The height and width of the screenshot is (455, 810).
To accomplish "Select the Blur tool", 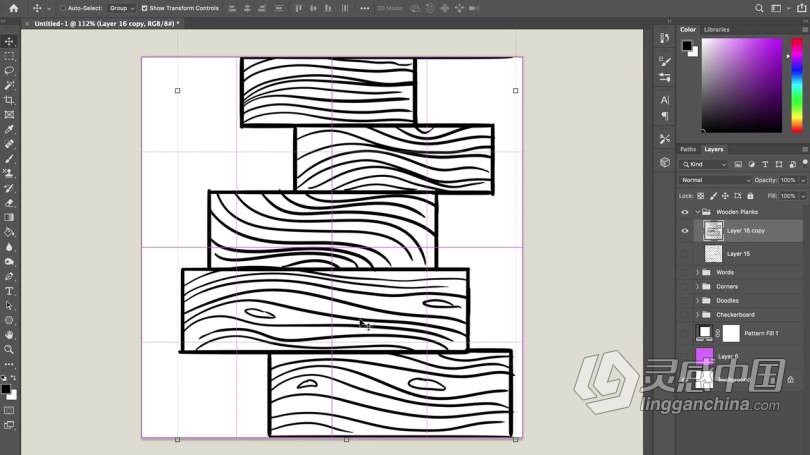I will tap(9, 247).
